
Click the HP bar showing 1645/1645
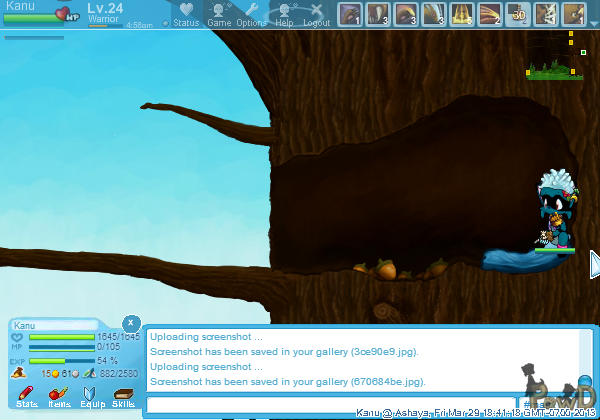(x=62, y=337)
